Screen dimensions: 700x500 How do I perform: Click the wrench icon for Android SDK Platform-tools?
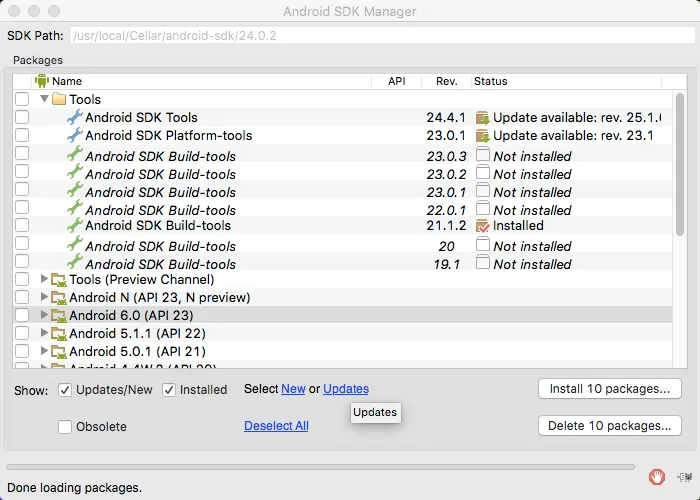pos(75,135)
